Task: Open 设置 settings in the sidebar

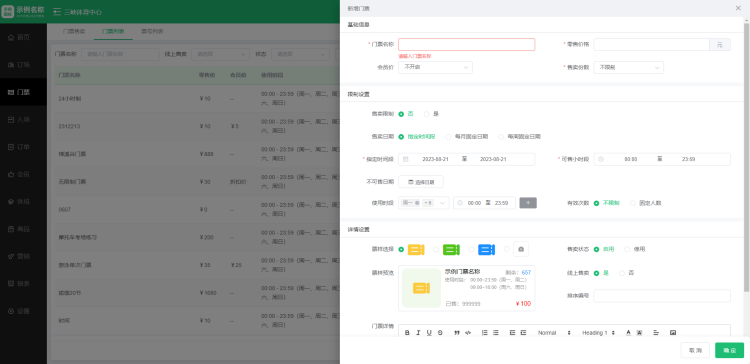Action: tap(23, 311)
